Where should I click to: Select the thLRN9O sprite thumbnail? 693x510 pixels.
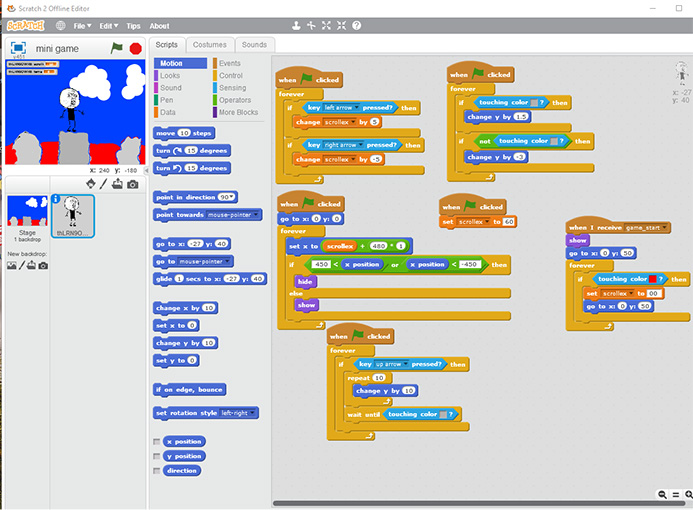tap(73, 216)
